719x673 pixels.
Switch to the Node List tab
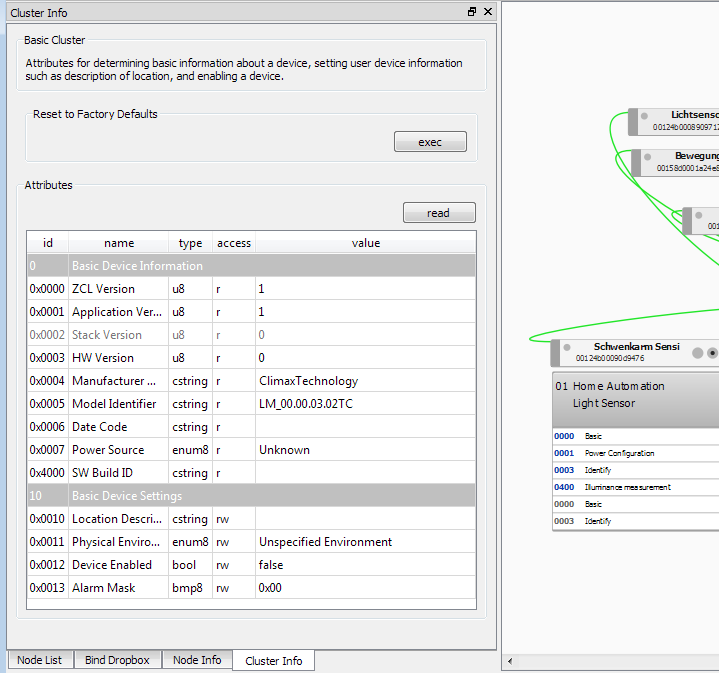(39, 660)
